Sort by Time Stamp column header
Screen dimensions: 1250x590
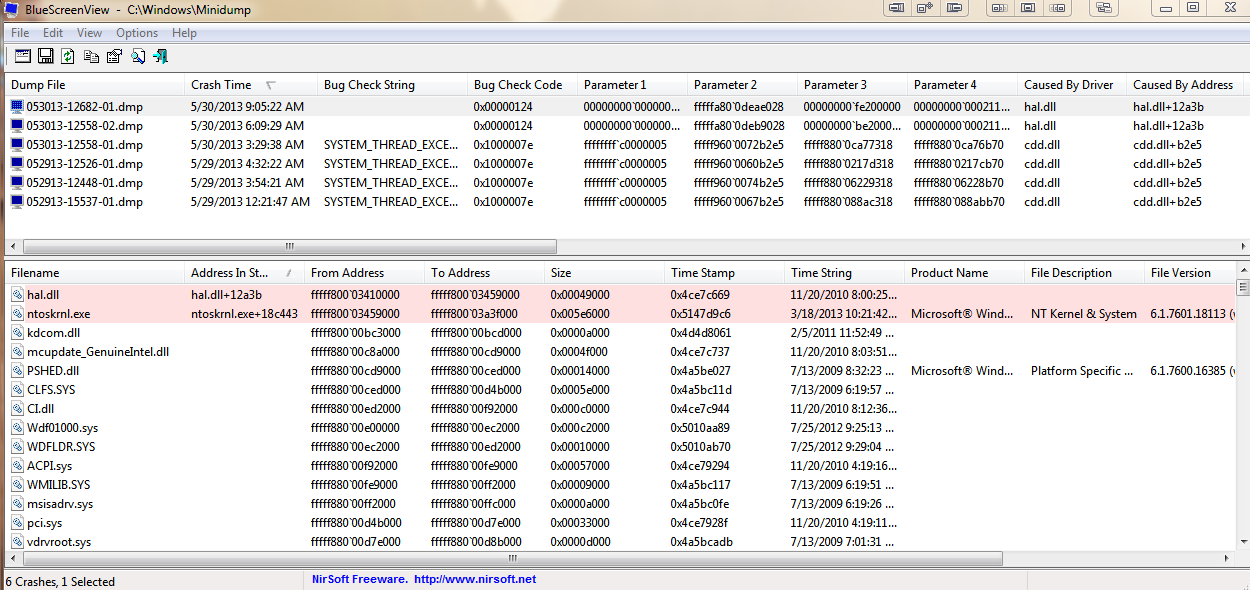(724, 273)
